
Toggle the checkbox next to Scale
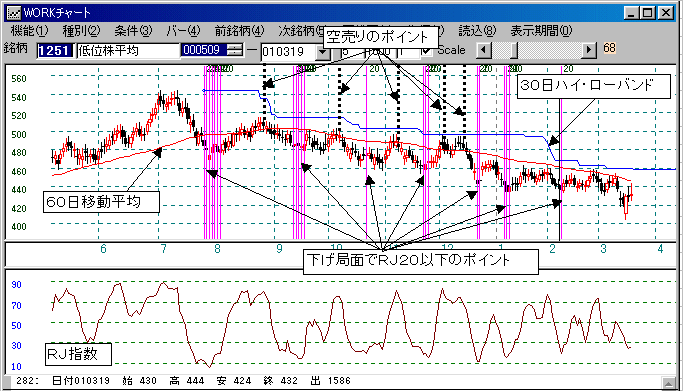click(x=426, y=51)
